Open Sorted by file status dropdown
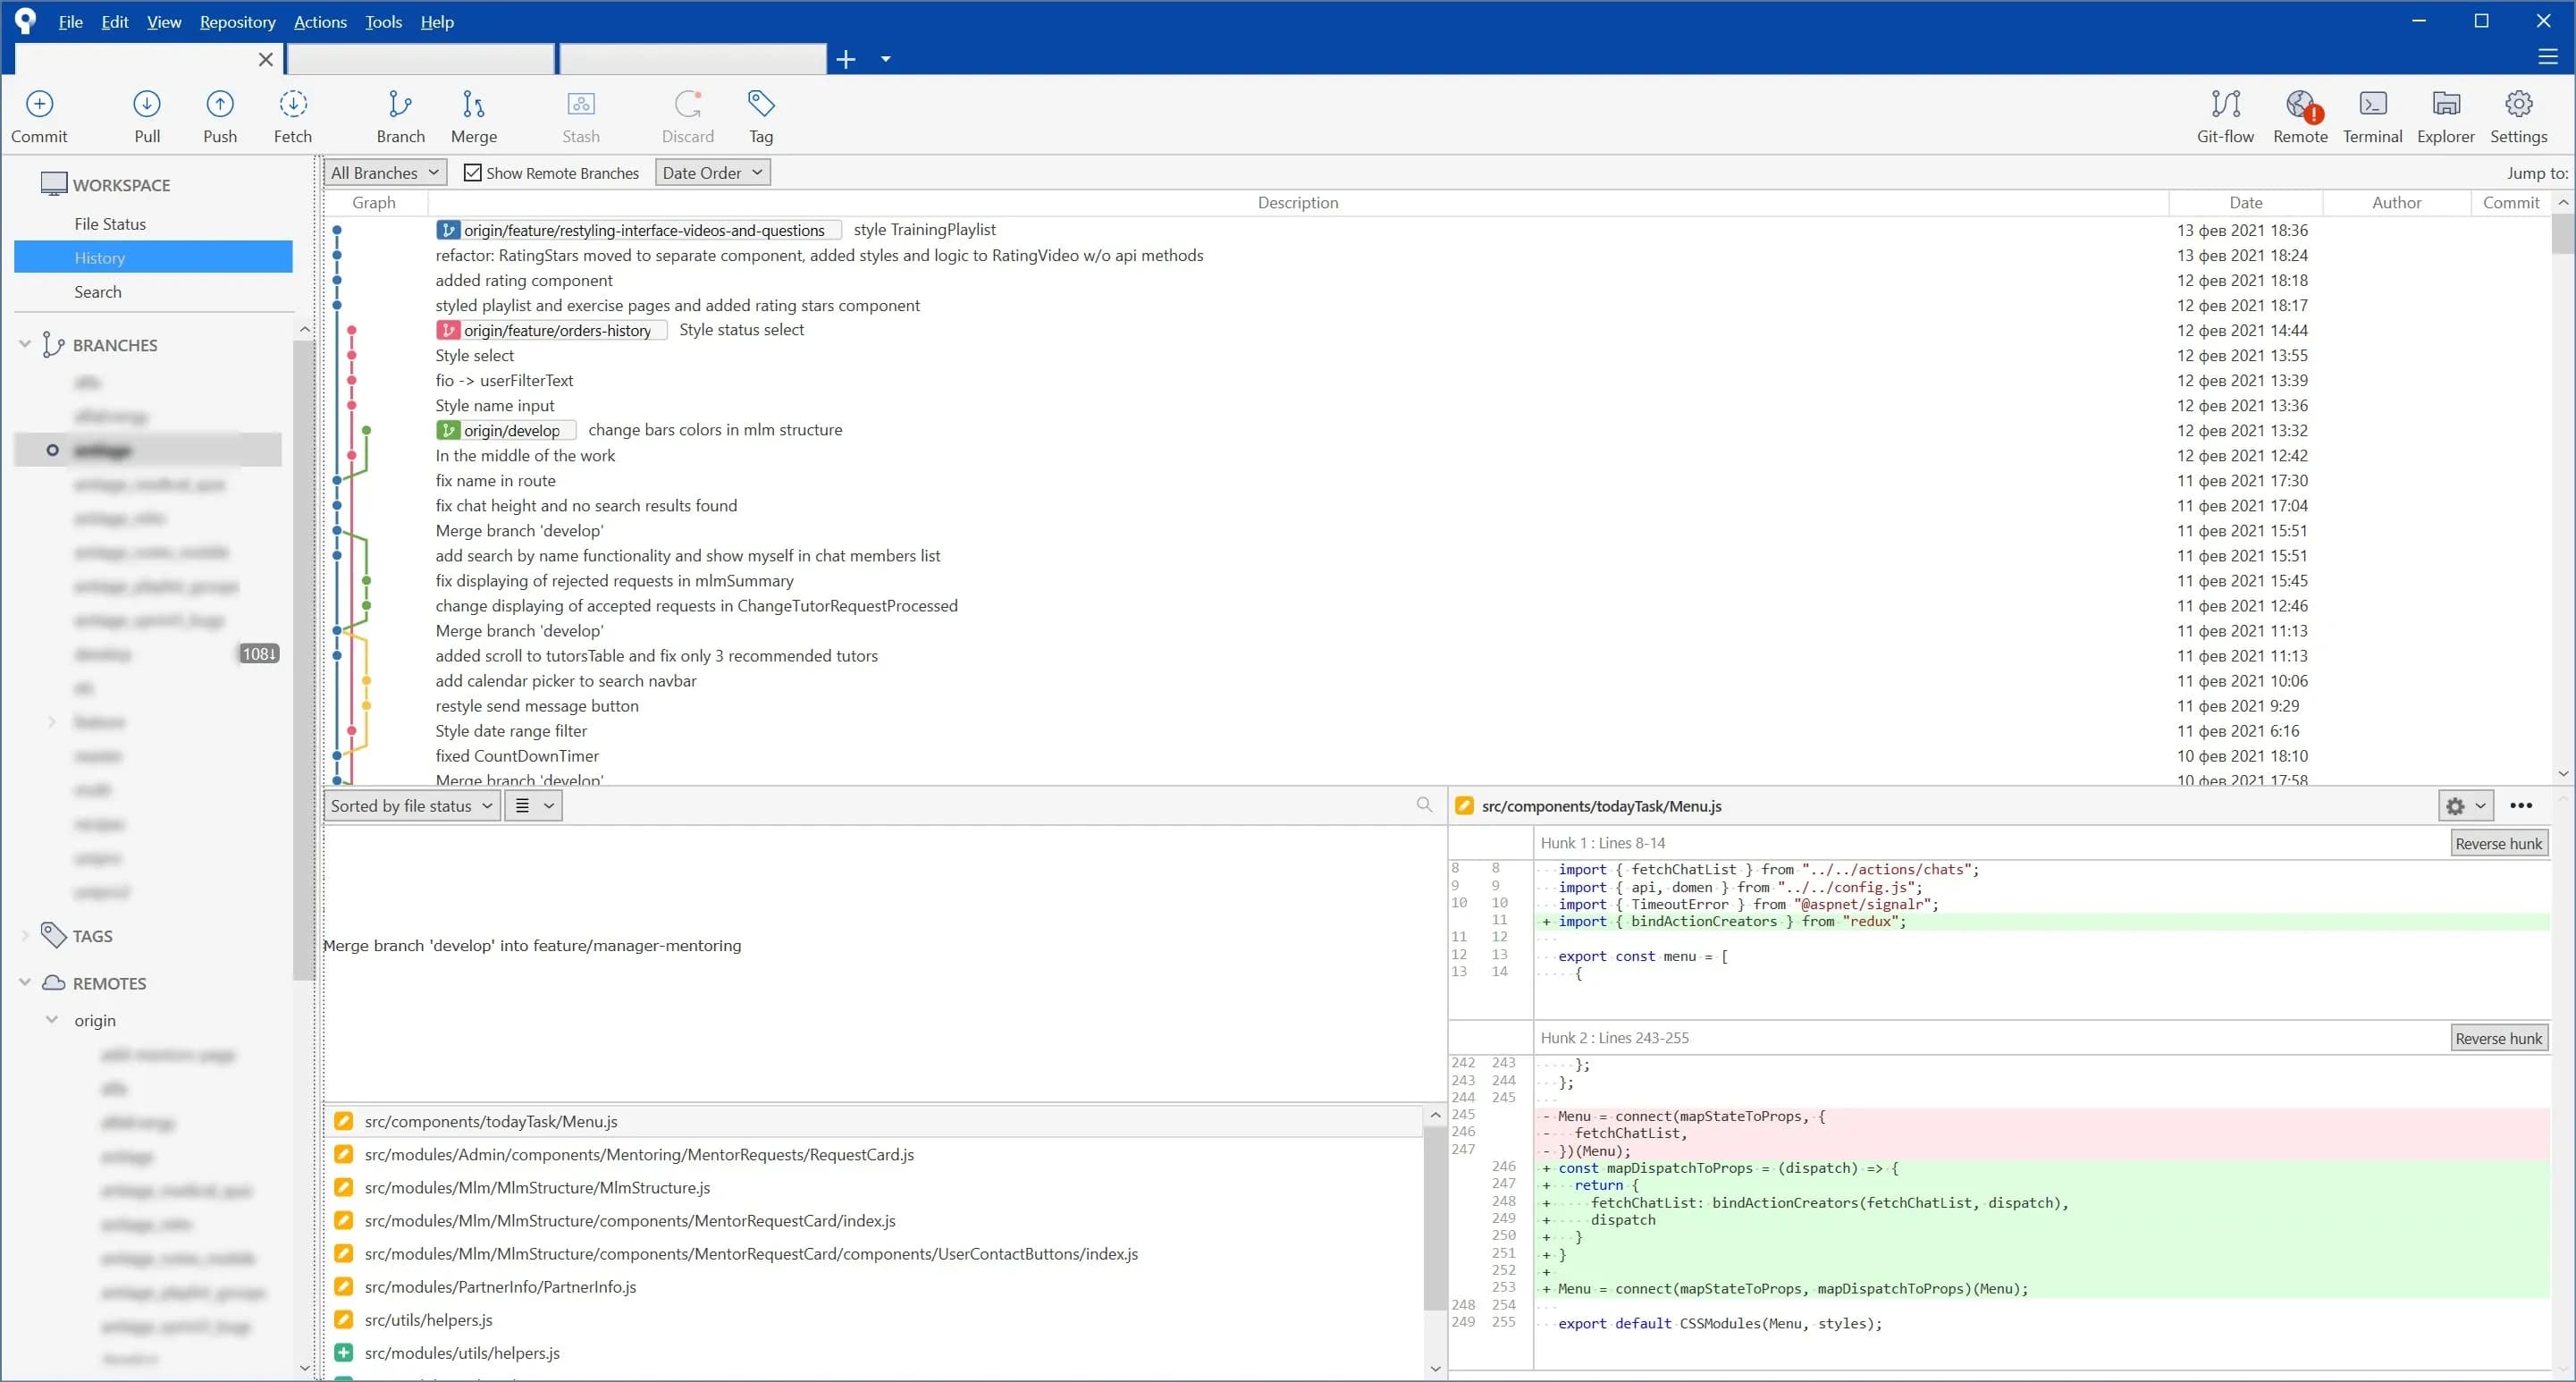The width and height of the screenshot is (2576, 1382). pyautogui.click(x=412, y=805)
